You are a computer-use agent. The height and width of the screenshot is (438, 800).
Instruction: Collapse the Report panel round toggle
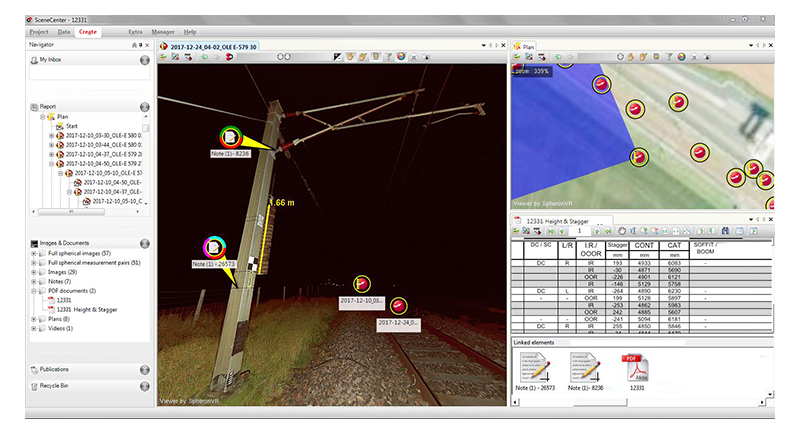[144, 105]
